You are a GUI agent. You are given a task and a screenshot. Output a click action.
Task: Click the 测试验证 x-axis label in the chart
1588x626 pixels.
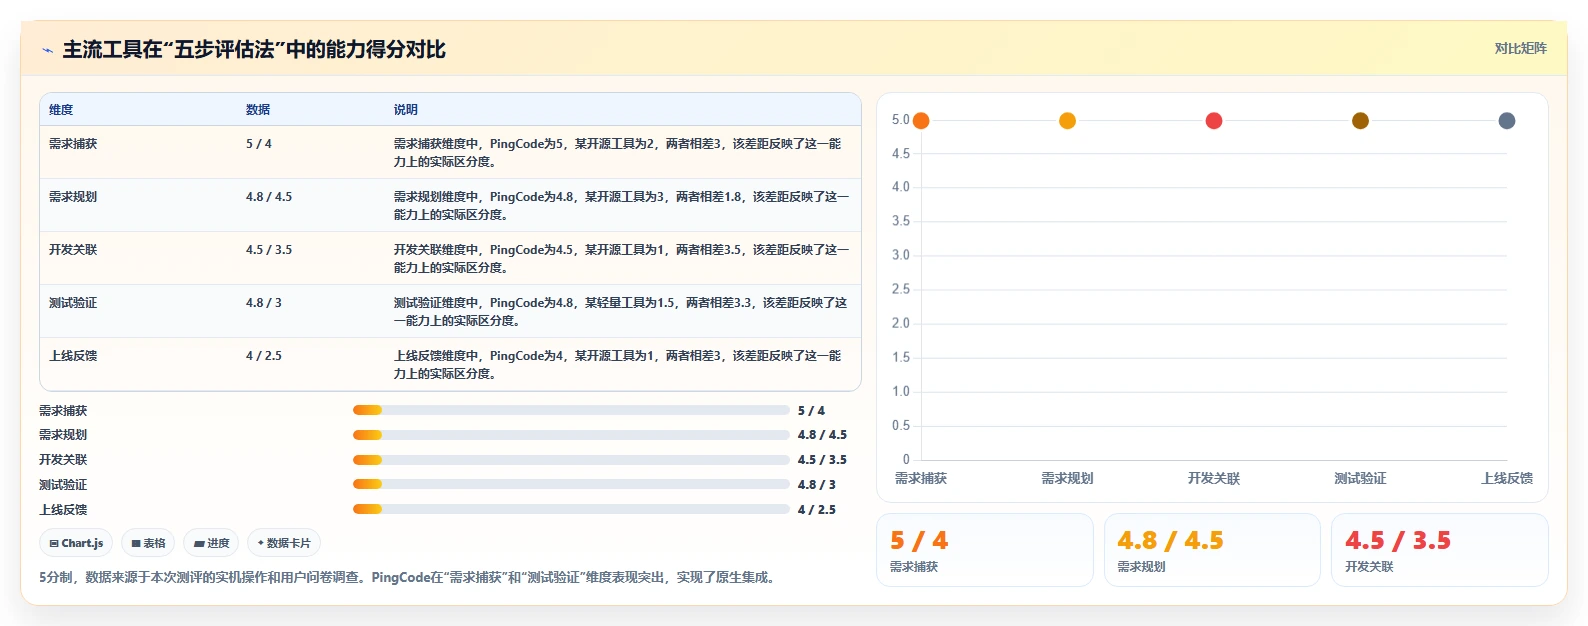(x=1360, y=479)
